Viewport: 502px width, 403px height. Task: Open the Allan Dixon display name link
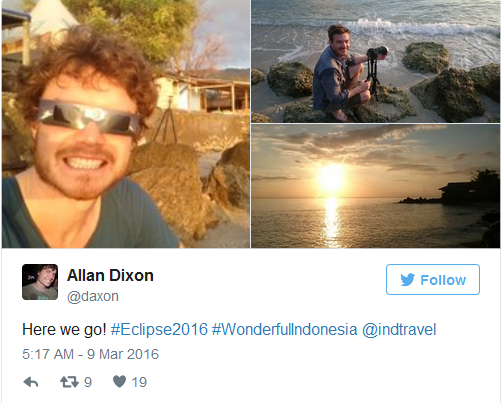click(110, 276)
